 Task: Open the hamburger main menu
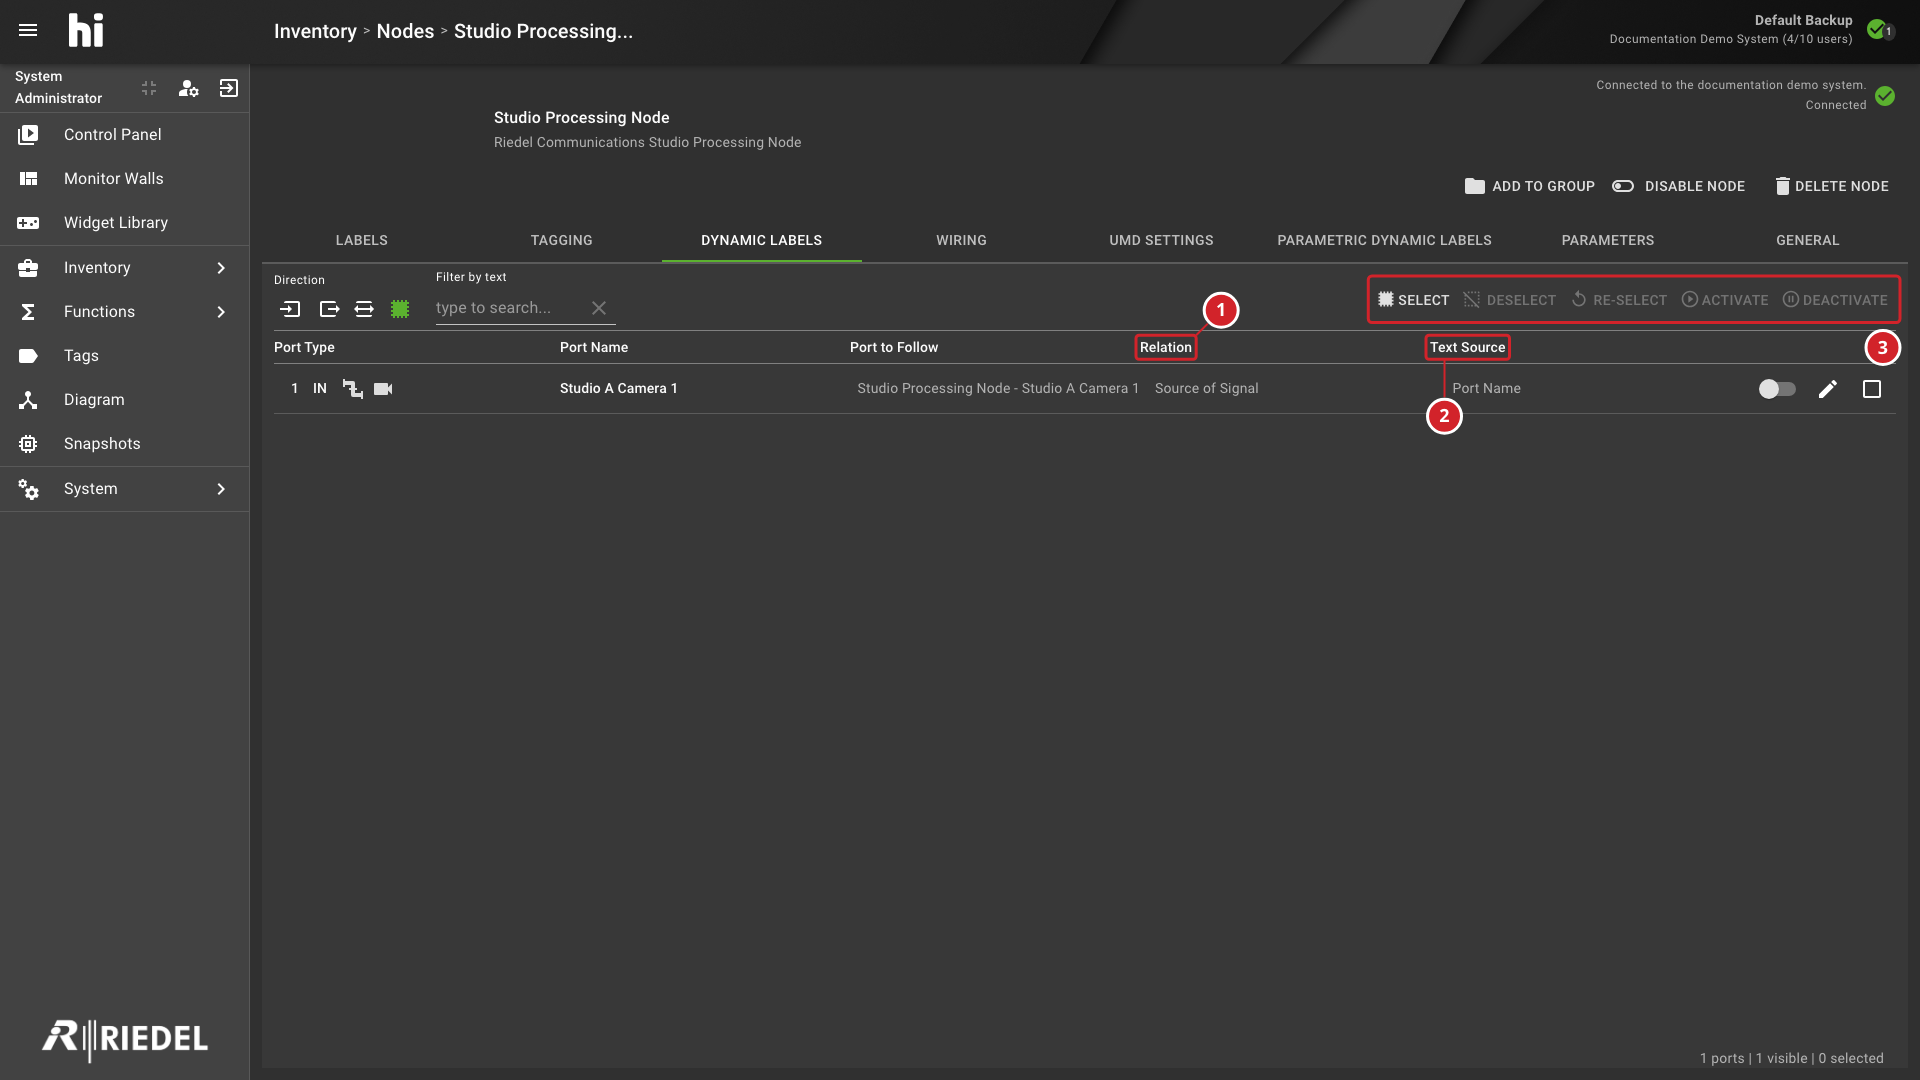pyautogui.click(x=28, y=30)
